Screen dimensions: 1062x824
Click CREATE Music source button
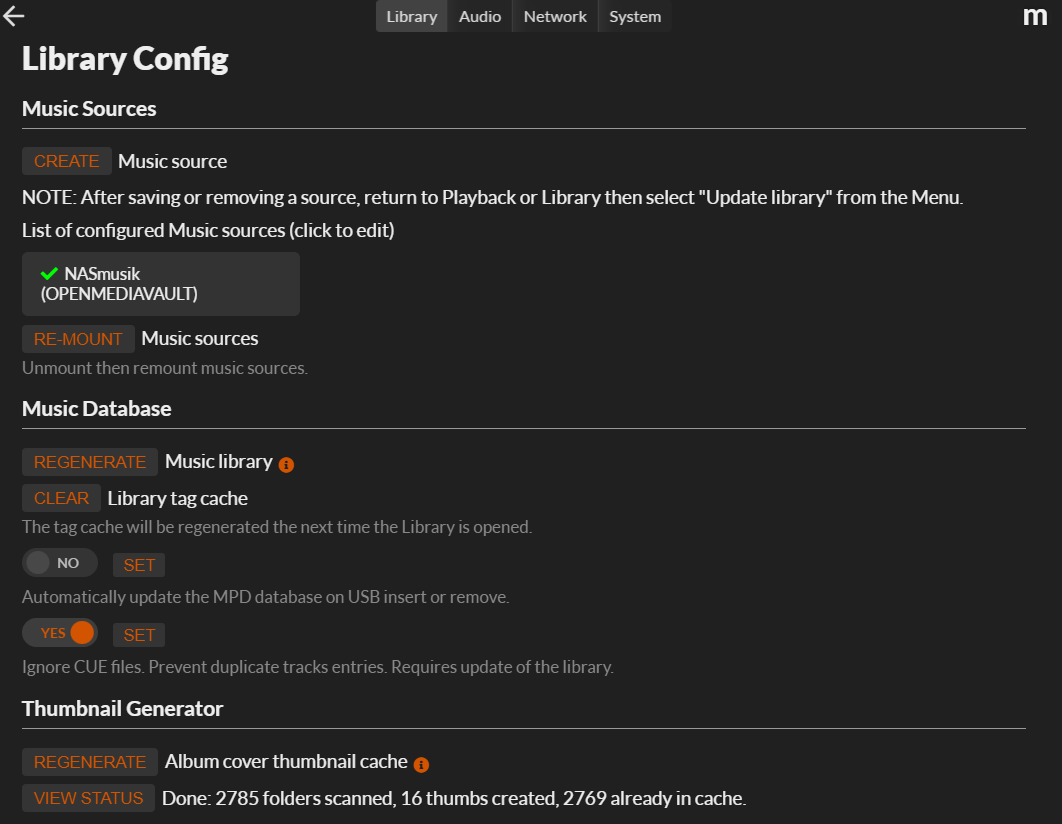[67, 161]
